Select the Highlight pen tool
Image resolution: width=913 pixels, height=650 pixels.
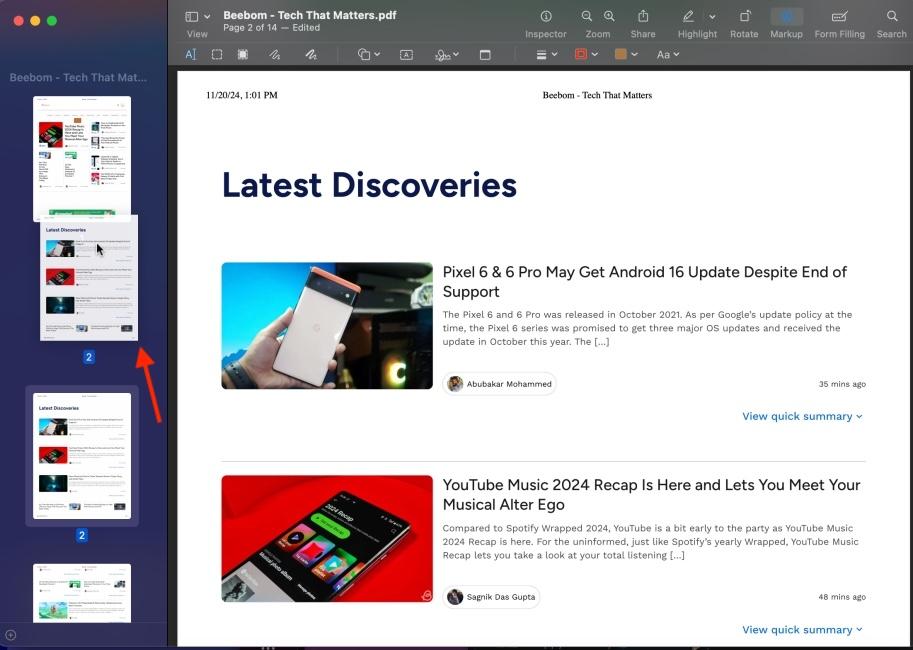click(688, 16)
